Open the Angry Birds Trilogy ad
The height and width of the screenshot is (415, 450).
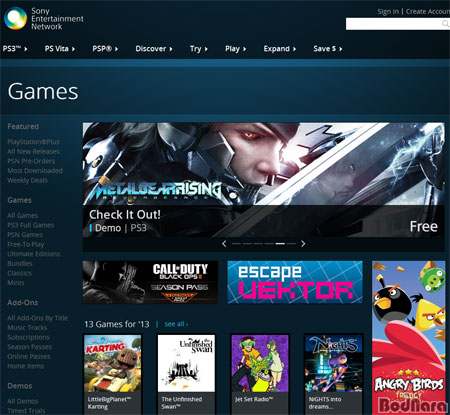pos(409,338)
